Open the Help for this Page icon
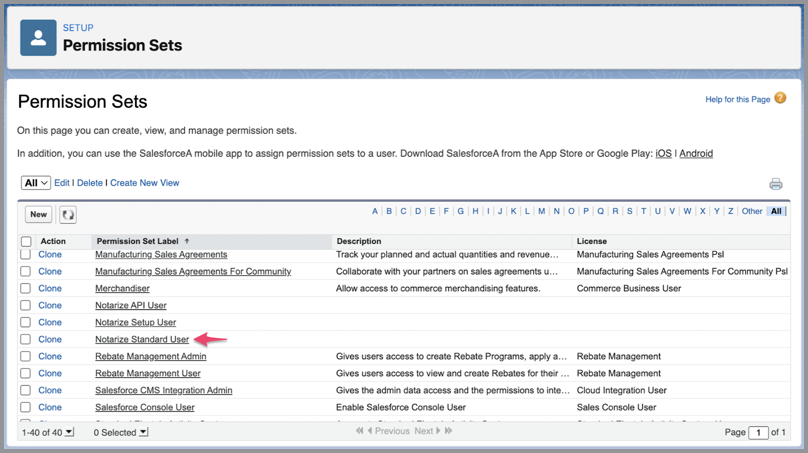The image size is (808, 453). coord(780,98)
